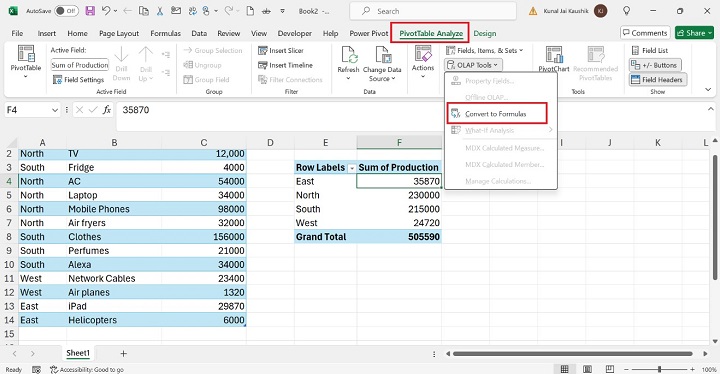Image resolution: width=720 pixels, height=374 pixels.
Task: Choose Convert to Formulas
Action: tap(497, 113)
